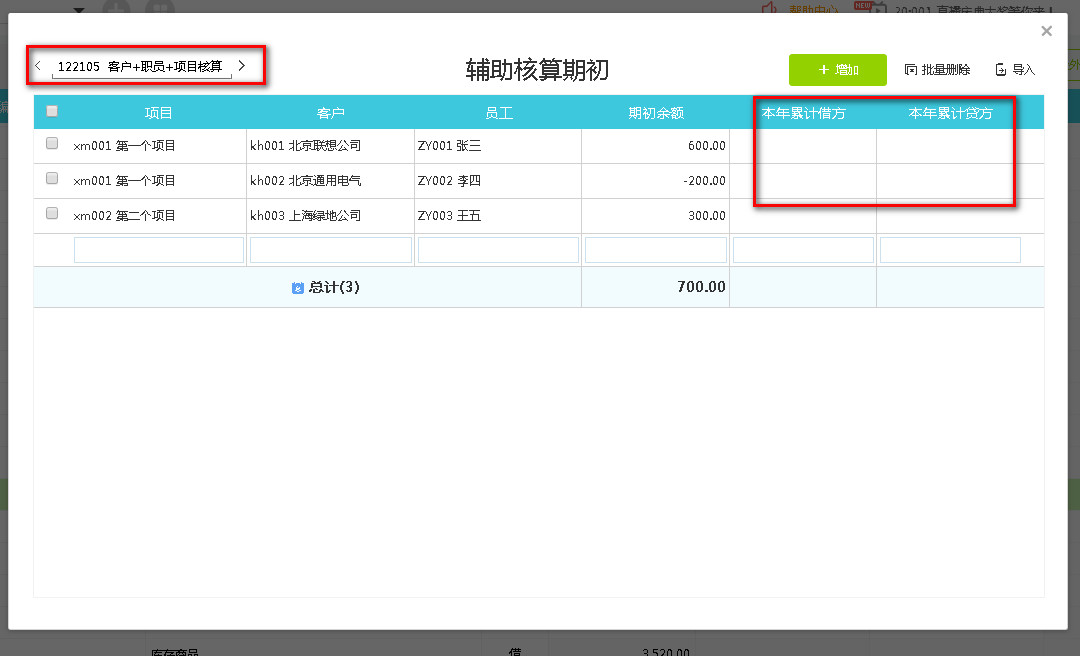Select the ZY002 李四 employee cell
The height and width of the screenshot is (656, 1080).
click(x=497, y=181)
